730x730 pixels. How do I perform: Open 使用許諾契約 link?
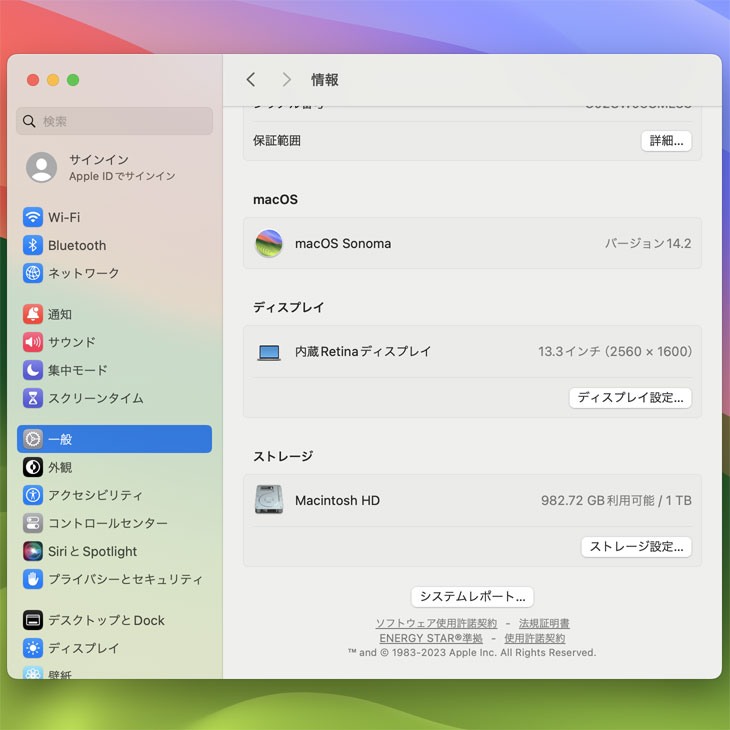coord(534,638)
